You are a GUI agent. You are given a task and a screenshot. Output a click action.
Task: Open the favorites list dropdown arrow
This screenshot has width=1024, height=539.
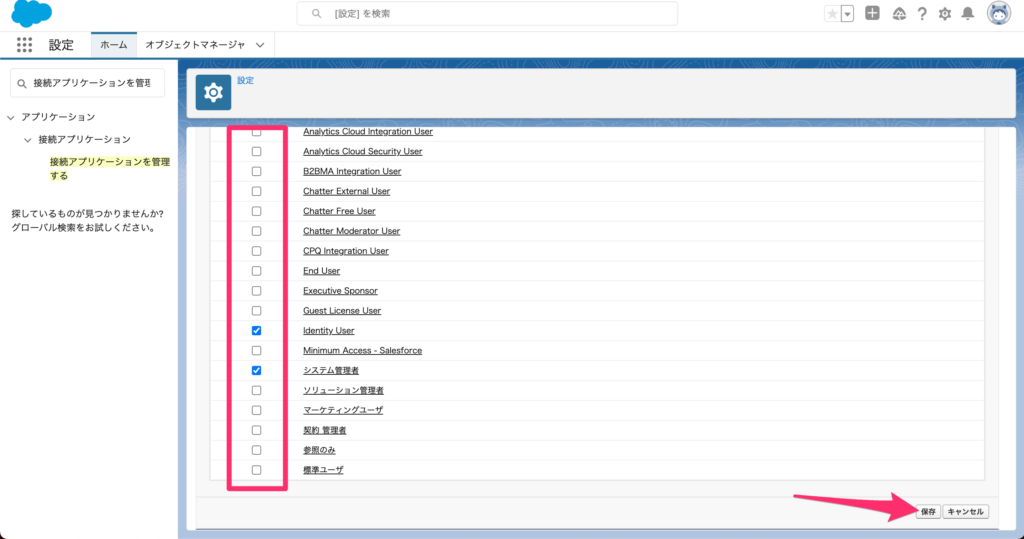[x=848, y=14]
